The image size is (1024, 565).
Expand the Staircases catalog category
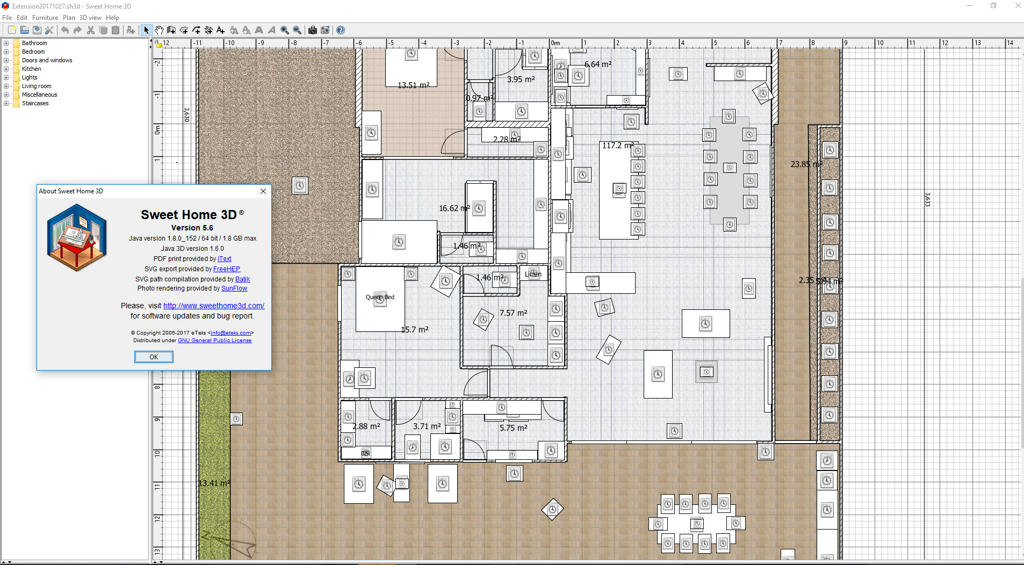pos(6,103)
